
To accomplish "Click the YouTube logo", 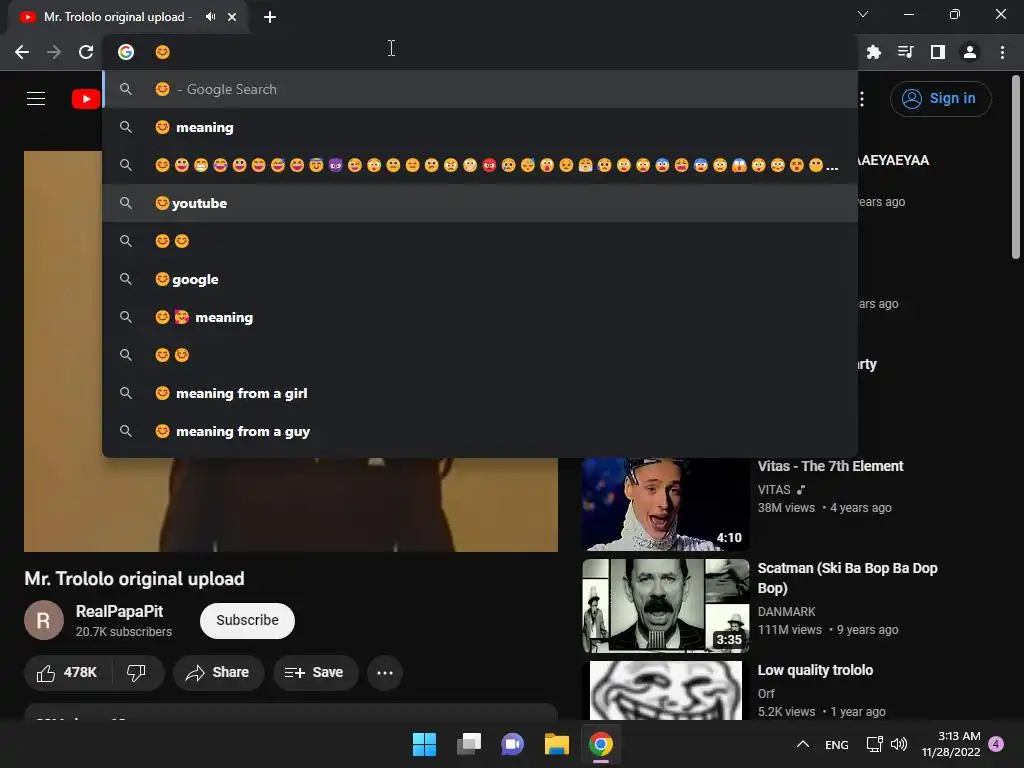I will tap(86, 99).
